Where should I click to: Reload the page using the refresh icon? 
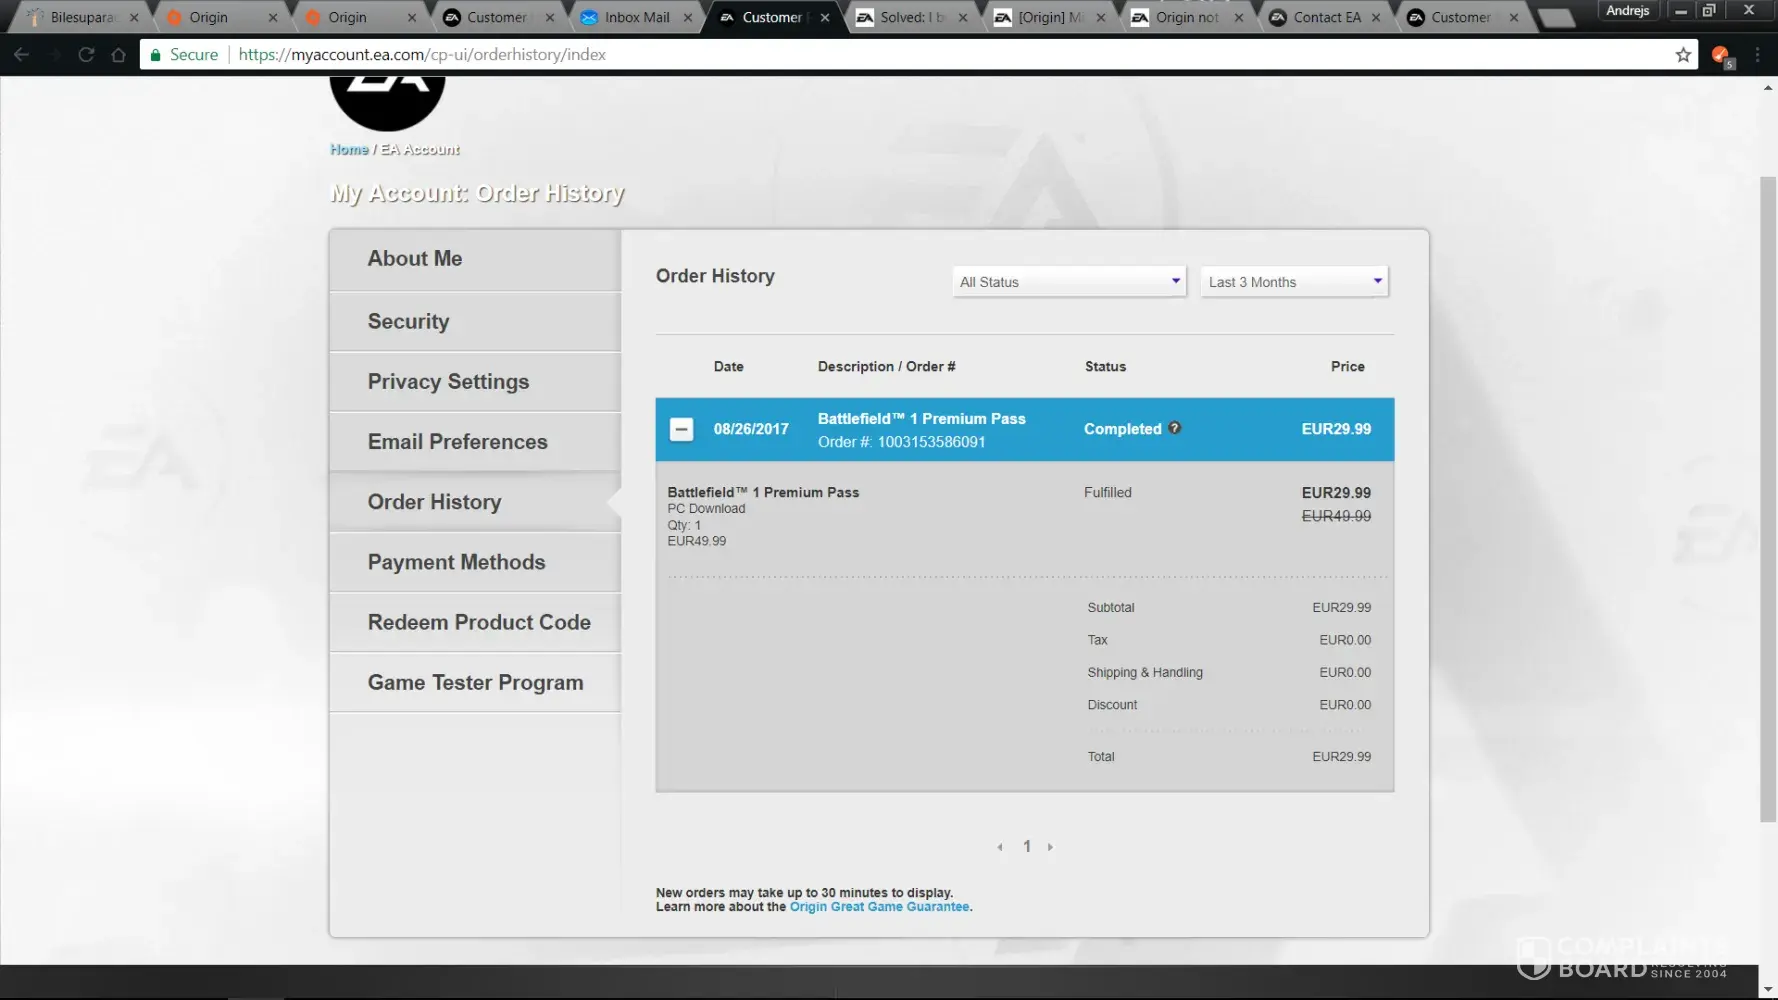(86, 55)
